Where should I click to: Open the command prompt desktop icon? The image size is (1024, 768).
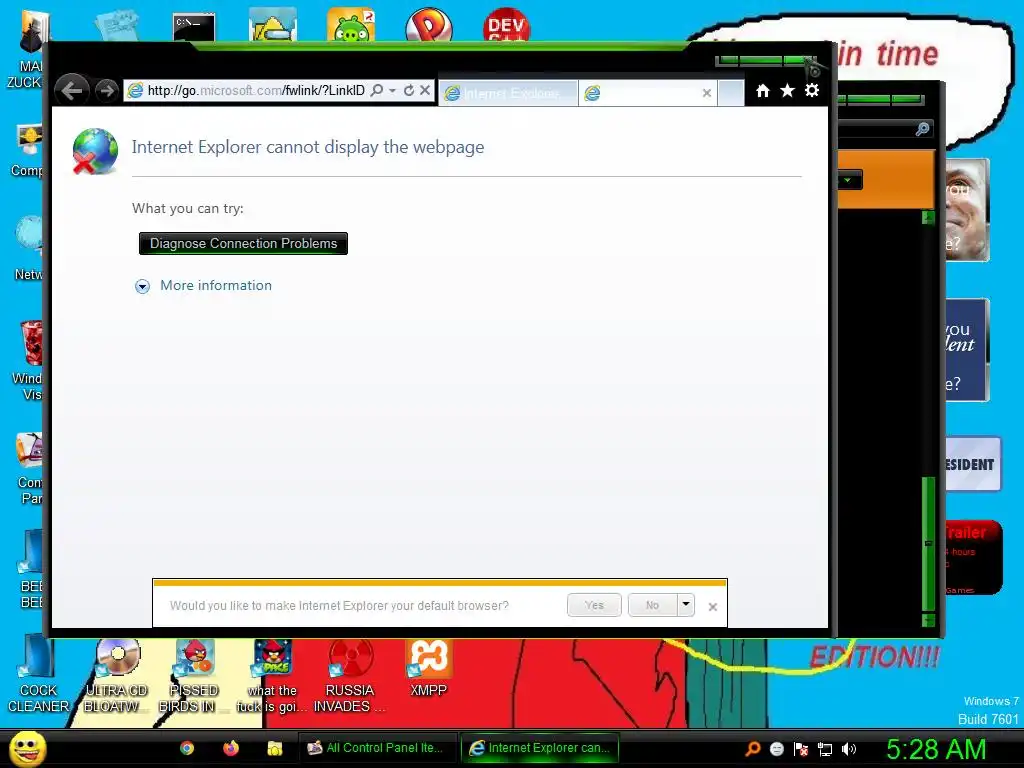[194, 26]
